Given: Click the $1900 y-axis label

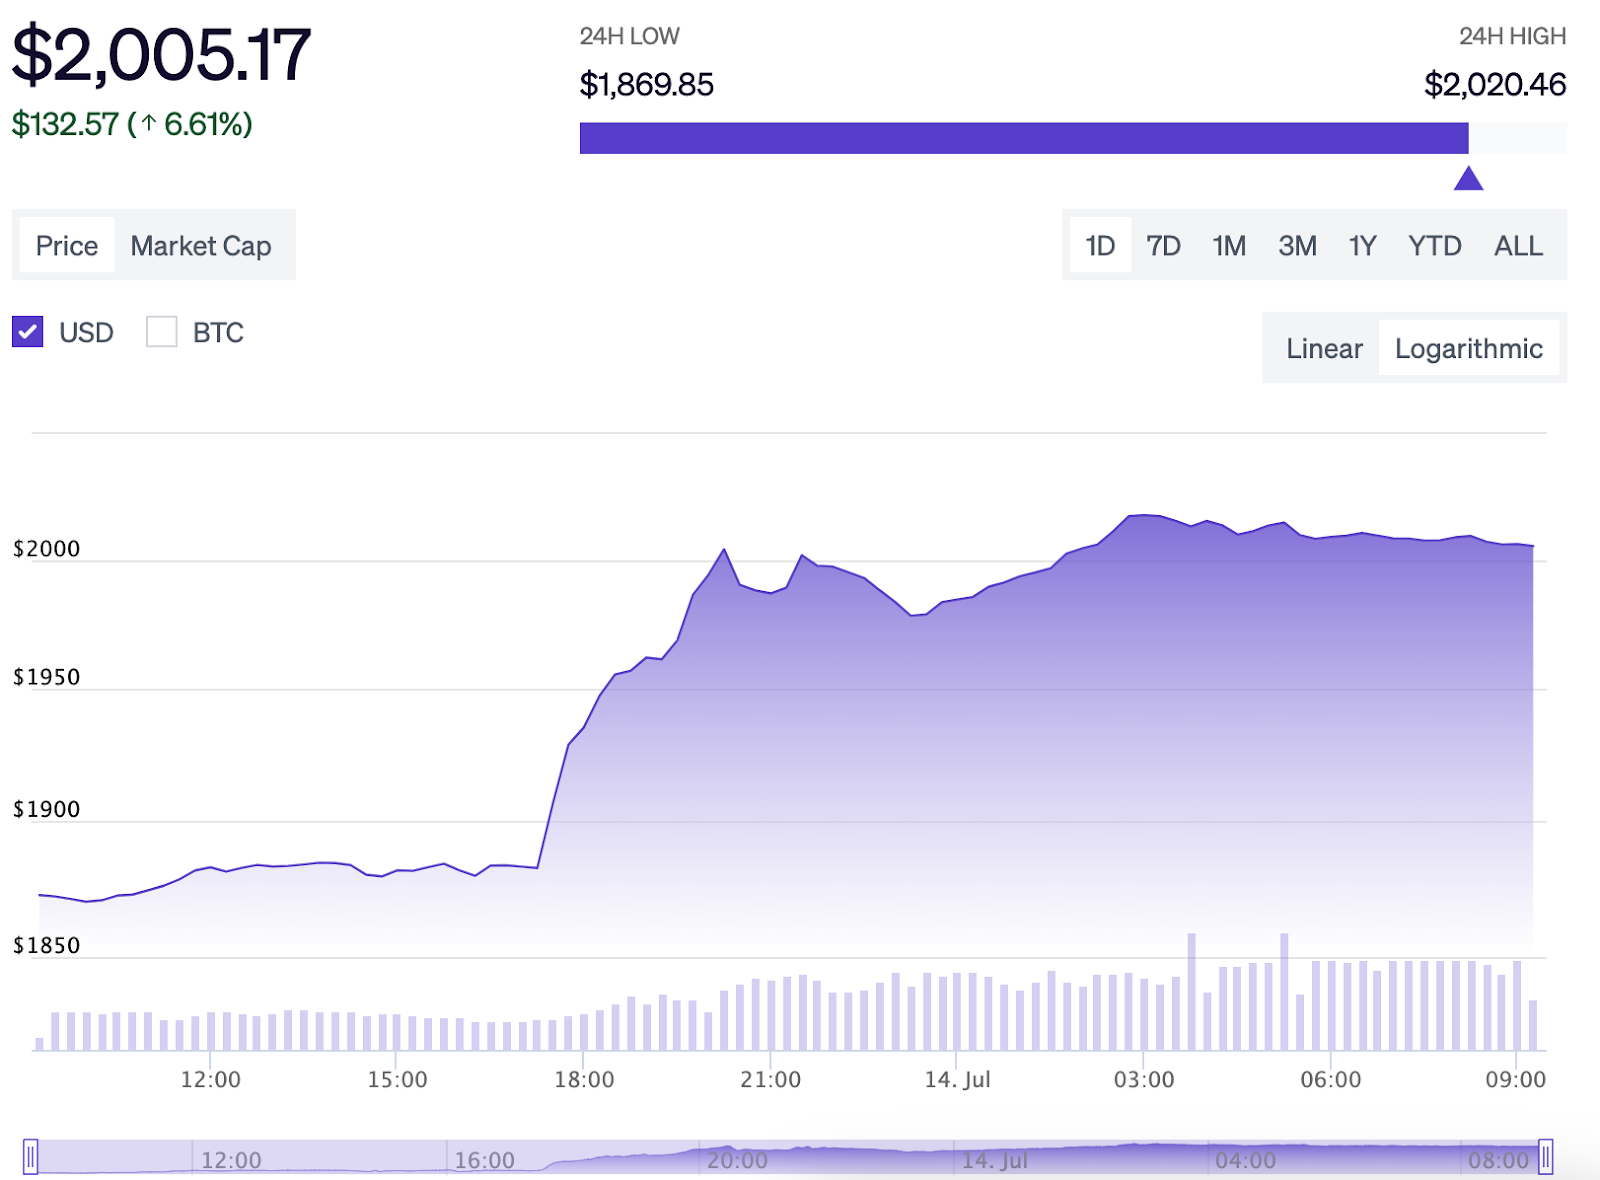Looking at the screenshot, I should 46,809.
